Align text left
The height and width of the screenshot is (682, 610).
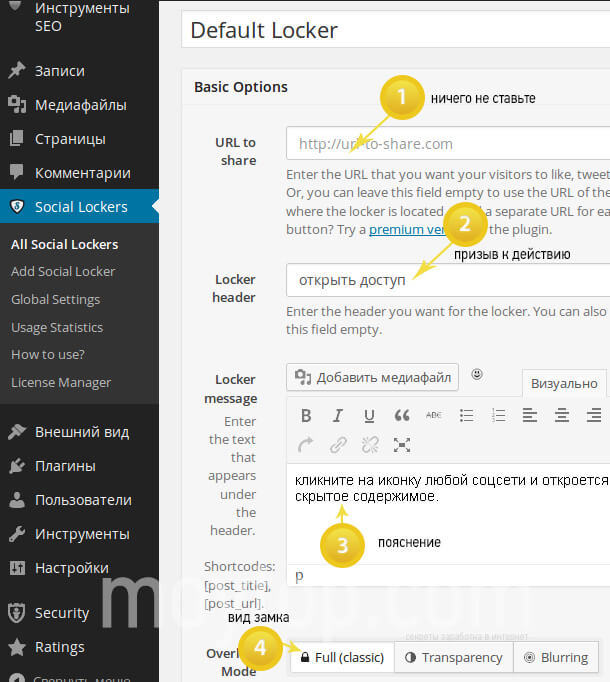pos(530,415)
